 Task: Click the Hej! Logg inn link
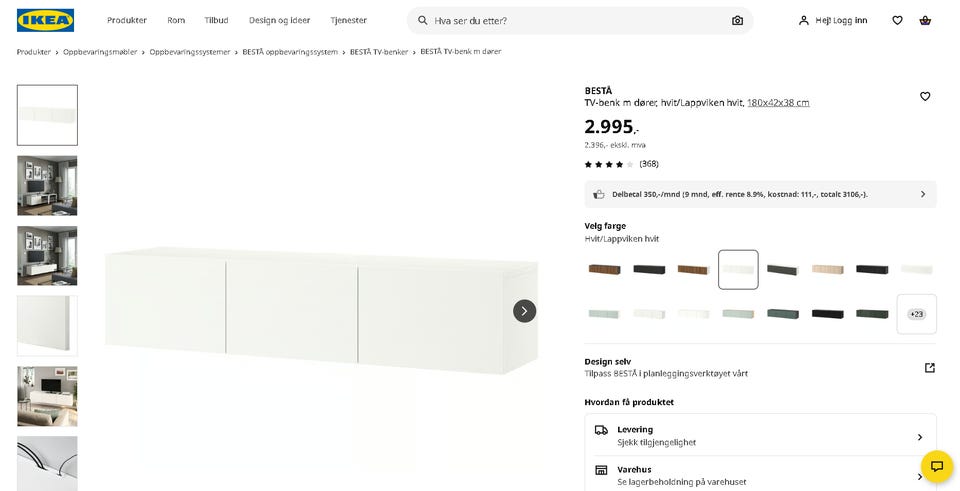tap(833, 20)
